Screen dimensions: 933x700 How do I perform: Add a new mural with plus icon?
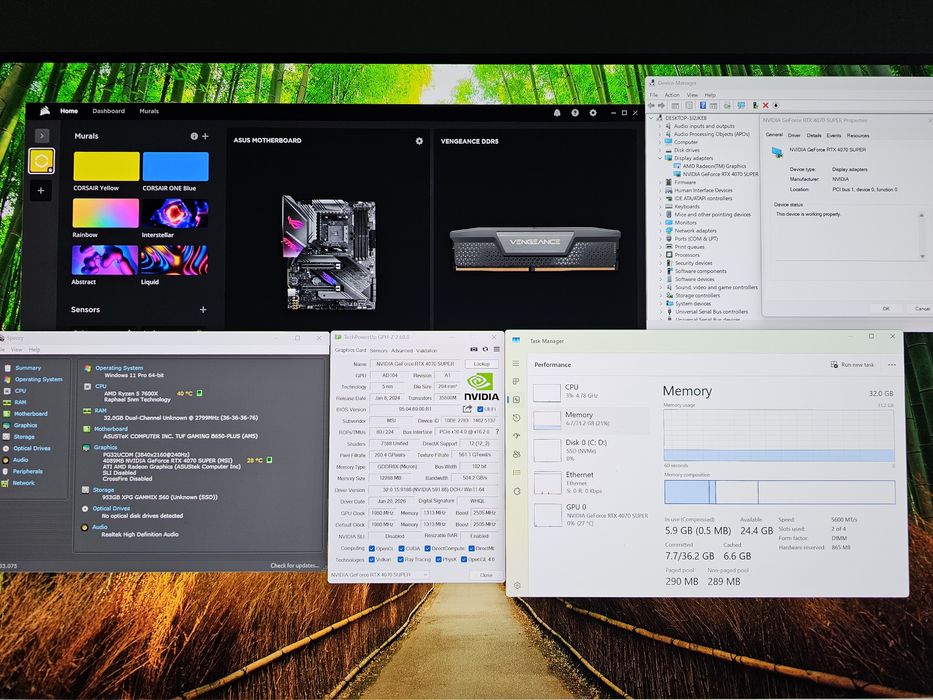205,136
